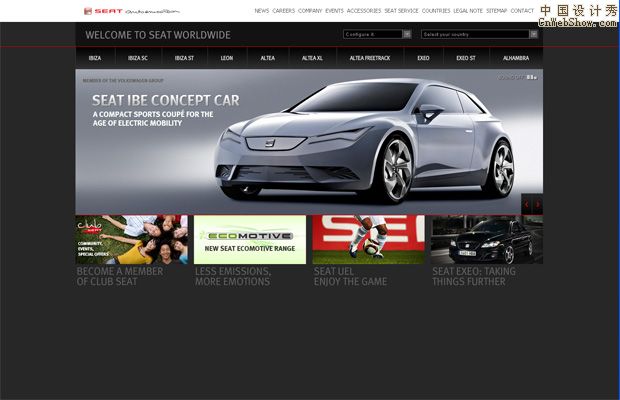Open the NEWS link in top navigation
Image resolution: width=620 pixels, height=400 pixels.
click(262, 11)
